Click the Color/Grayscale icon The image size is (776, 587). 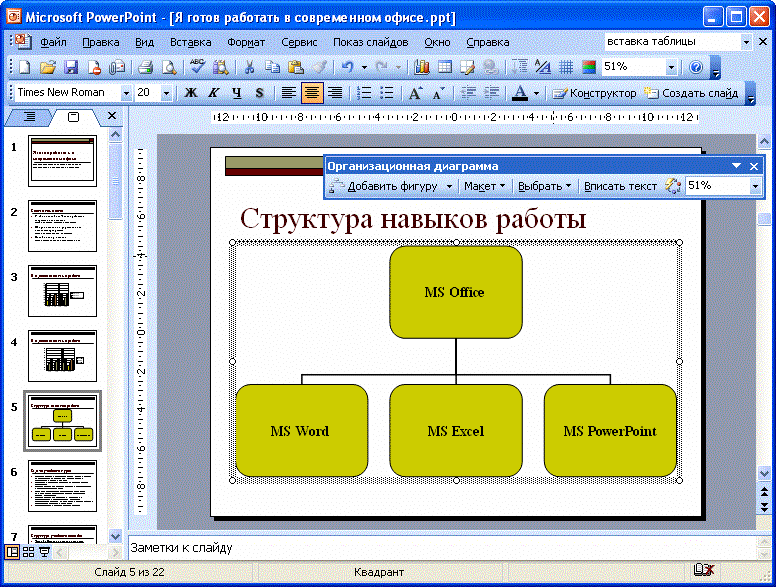coord(589,67)
